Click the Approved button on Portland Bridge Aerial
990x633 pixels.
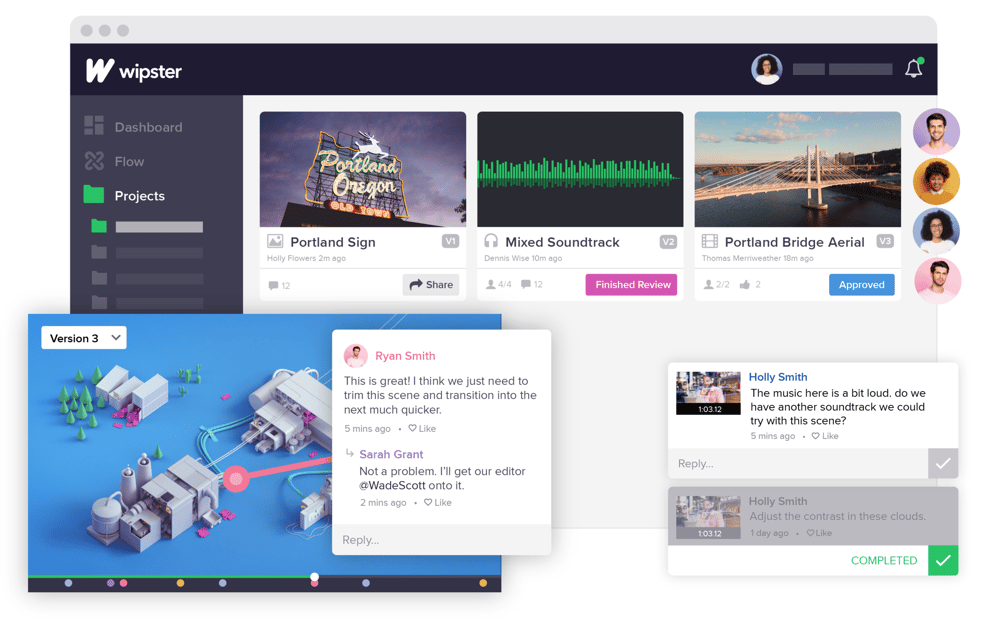(x=861, y=284)
